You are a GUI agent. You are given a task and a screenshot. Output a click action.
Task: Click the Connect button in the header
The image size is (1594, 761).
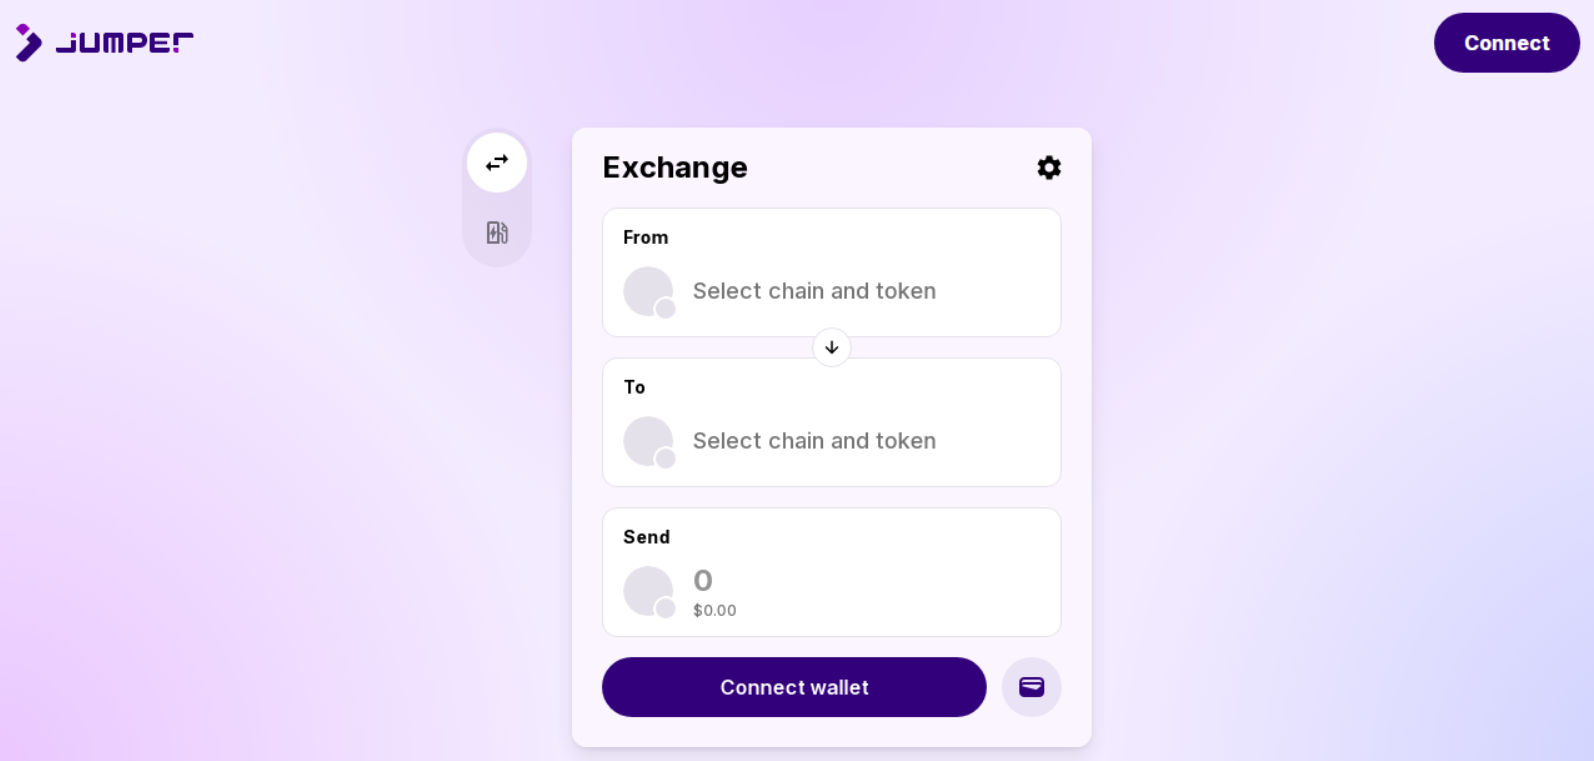tap(1506, 43)
